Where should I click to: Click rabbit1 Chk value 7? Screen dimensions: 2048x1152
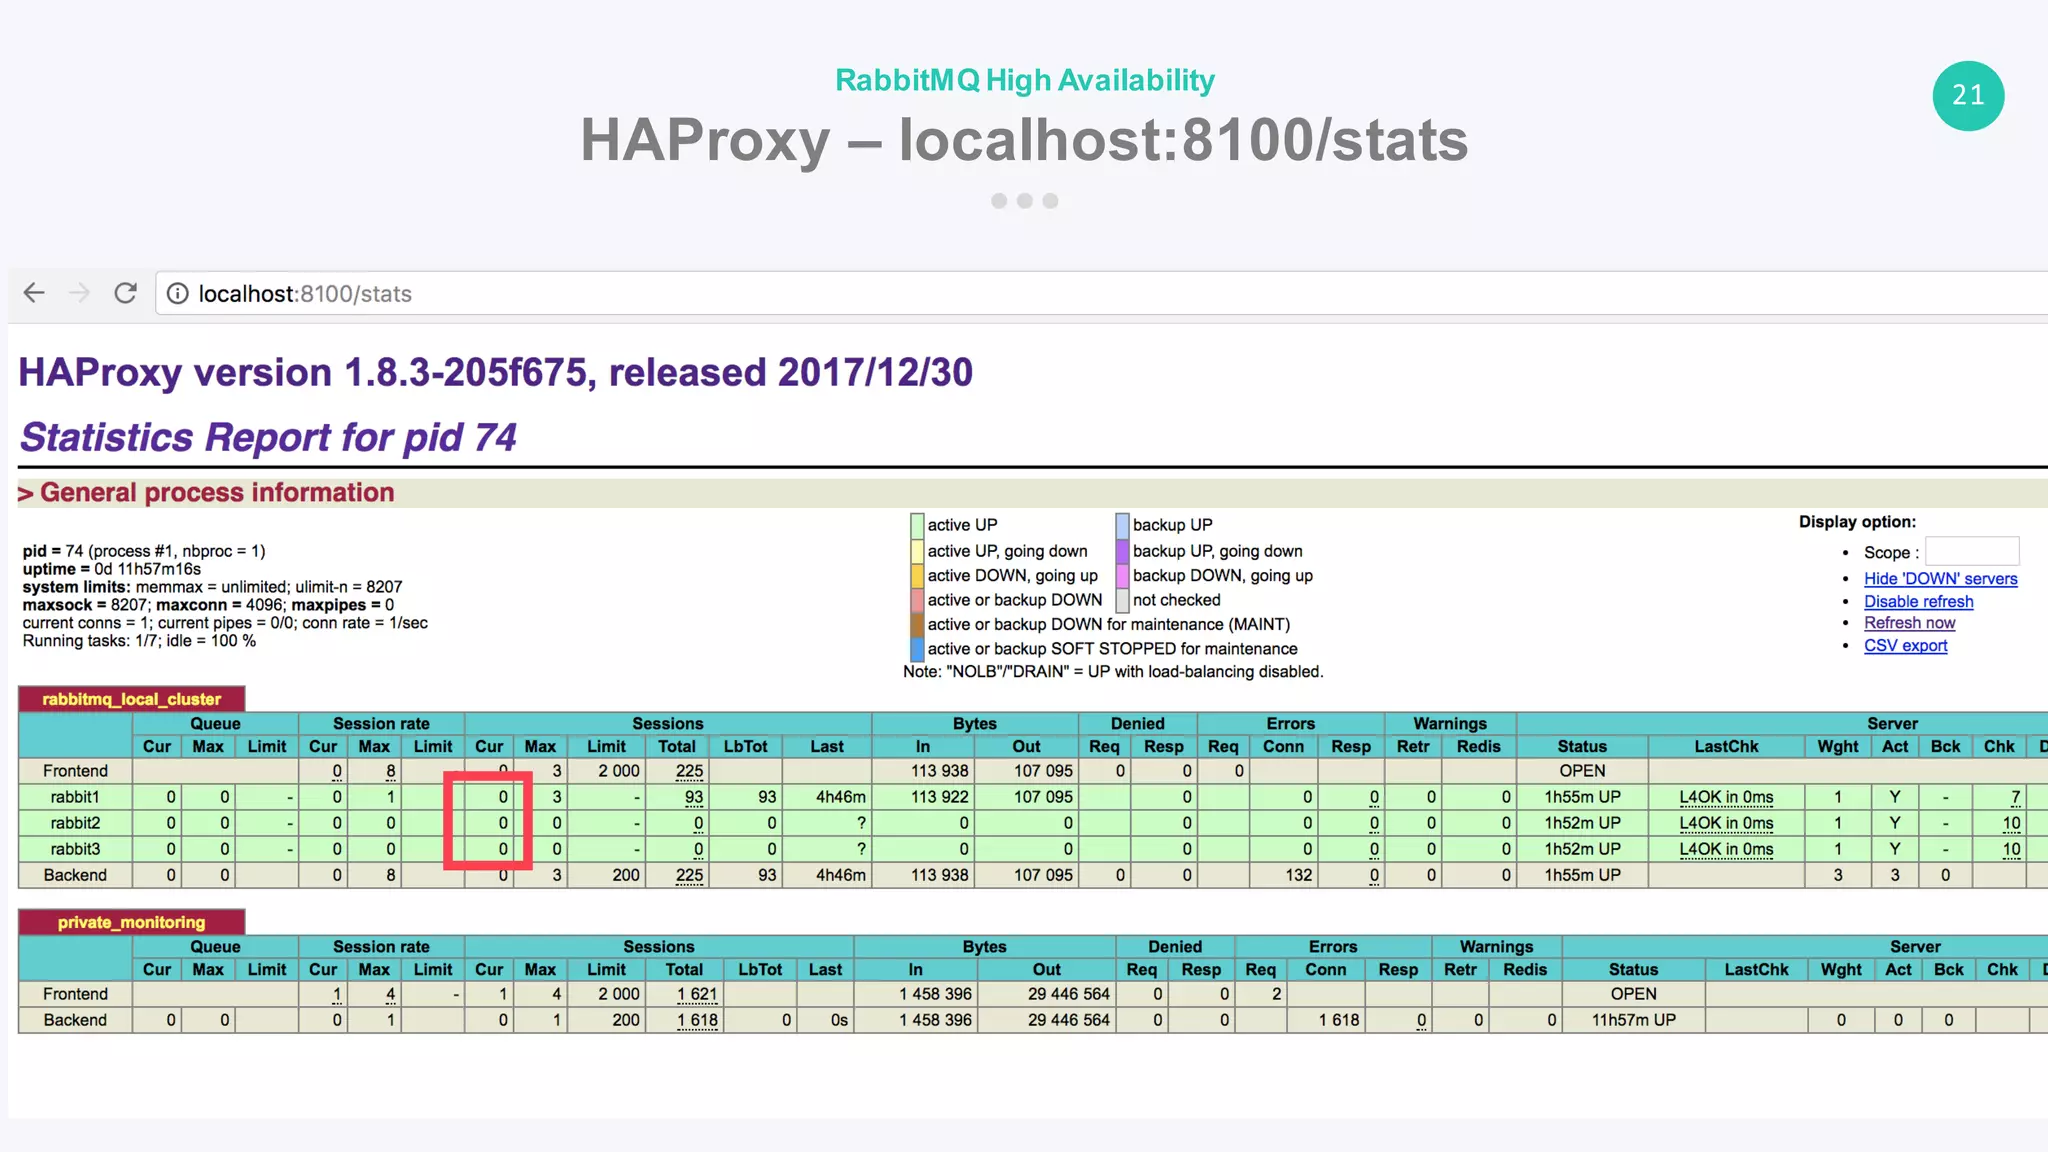[x=2016, y=797]
